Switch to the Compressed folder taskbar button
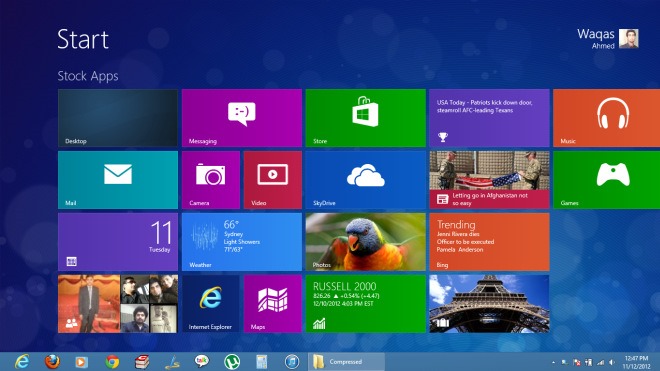 [x=346, y=362]
